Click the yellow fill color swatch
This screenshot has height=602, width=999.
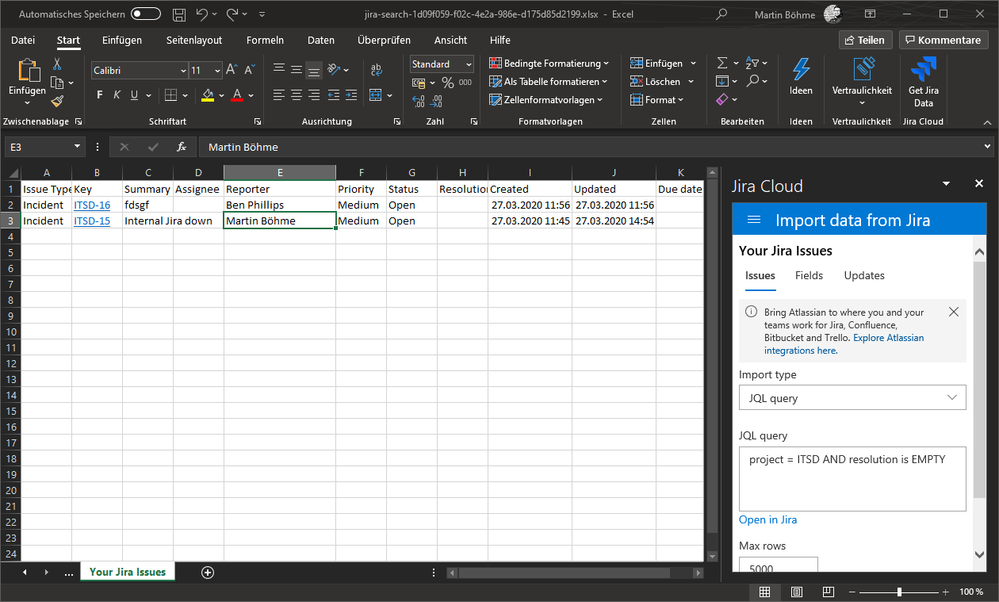(x=207, y=96)
